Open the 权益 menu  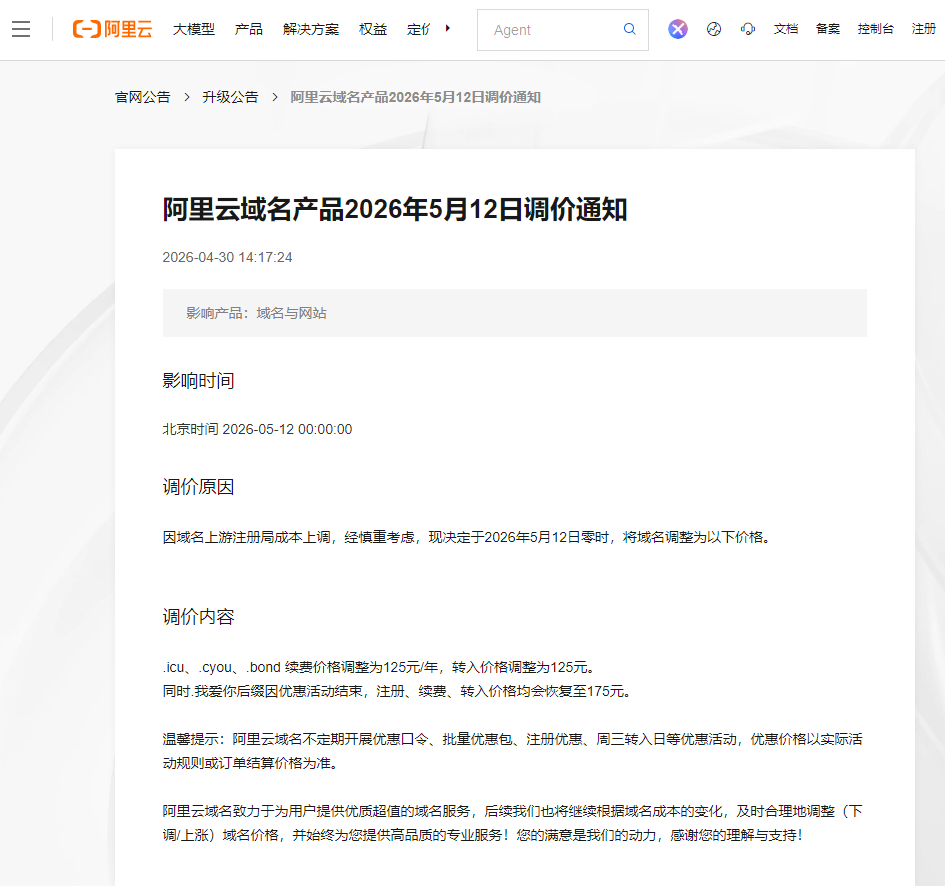tap(372, 29)
